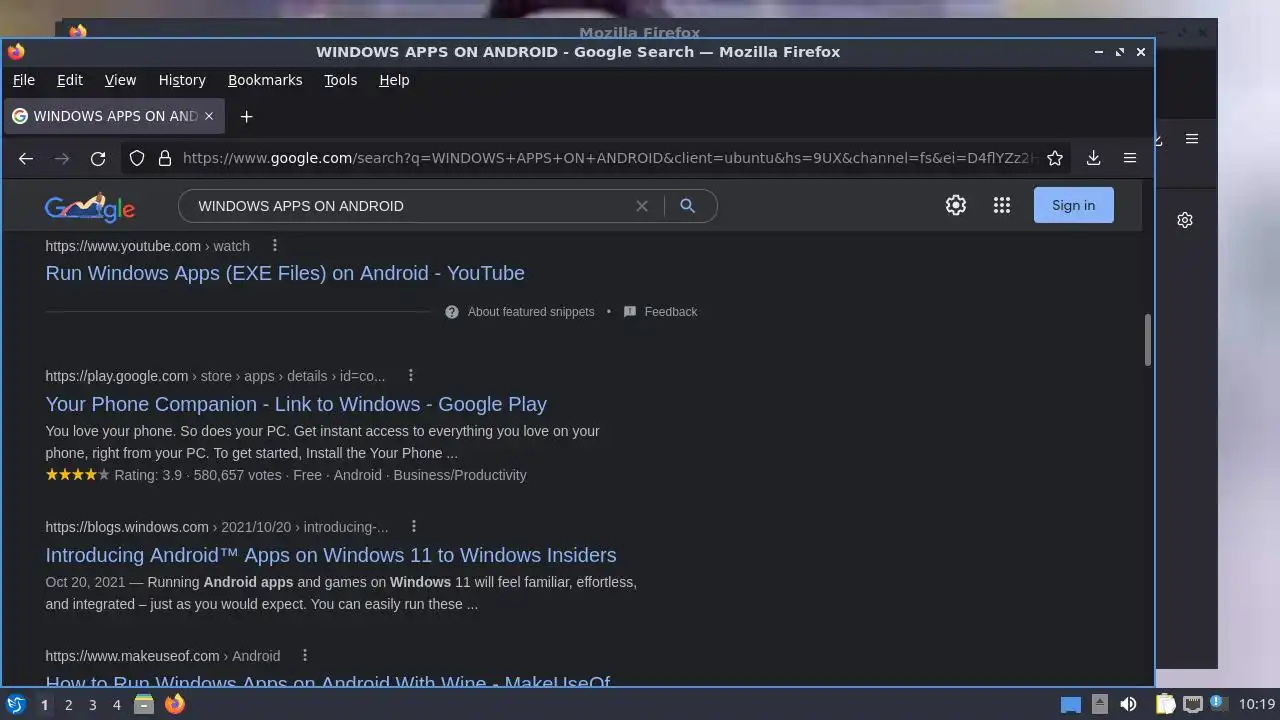Click the https://www.makeuseof.com › Android breadcrumb

(x=163, y=656)
